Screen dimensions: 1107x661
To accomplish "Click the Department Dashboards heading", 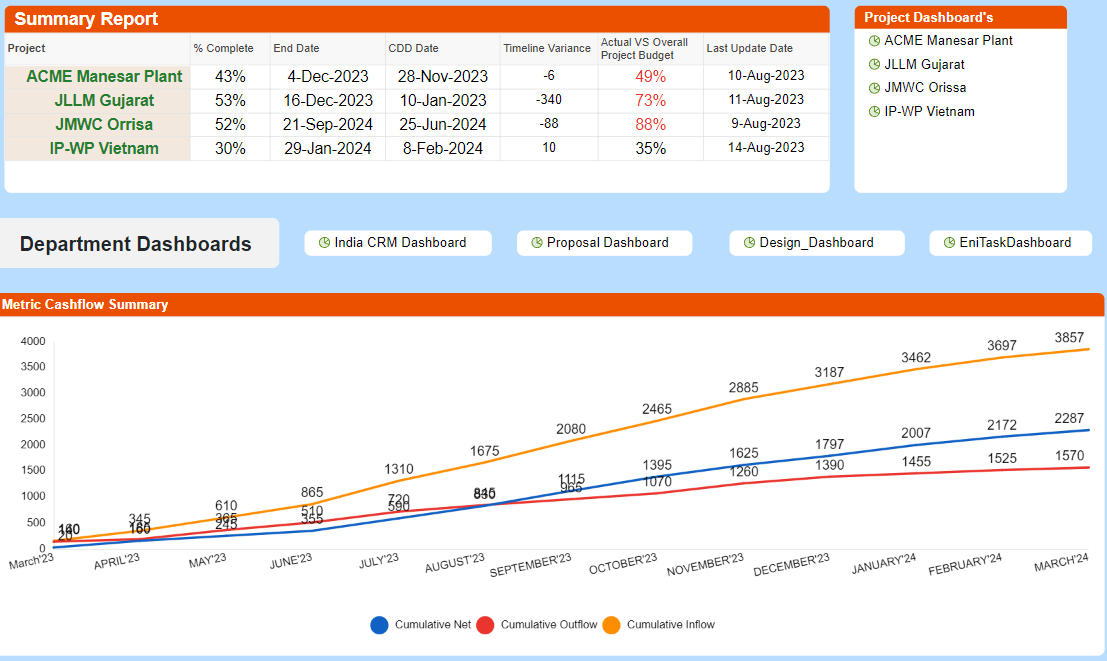I will (136, 244).
